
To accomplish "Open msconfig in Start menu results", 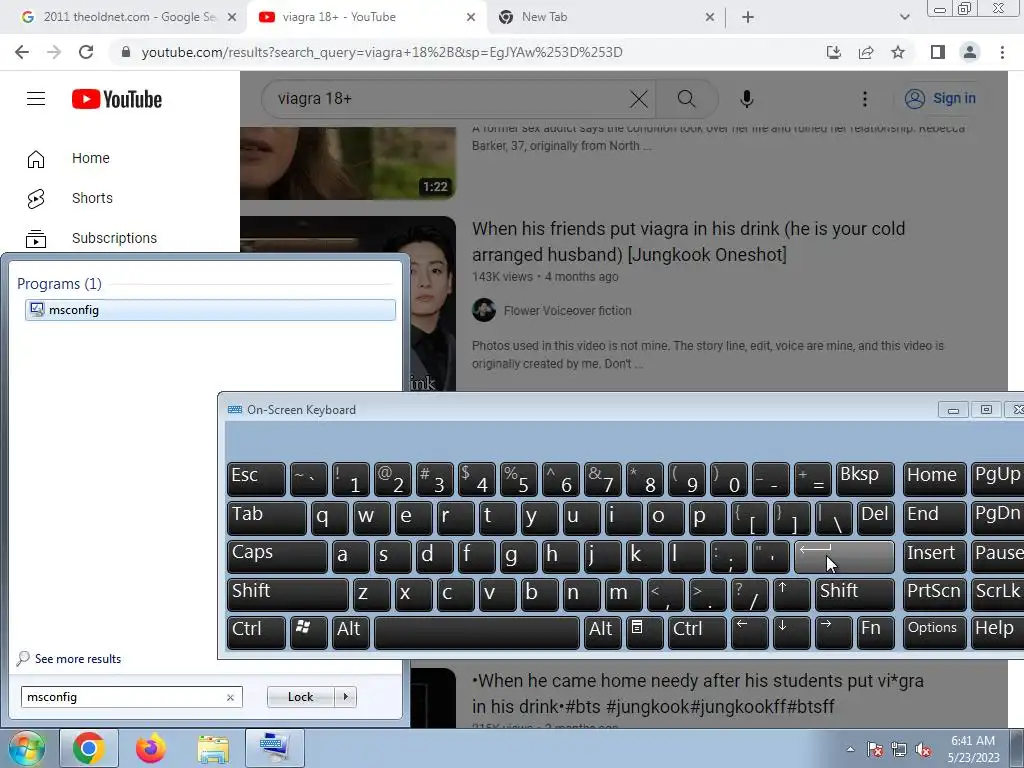I will tap(210, 310).
